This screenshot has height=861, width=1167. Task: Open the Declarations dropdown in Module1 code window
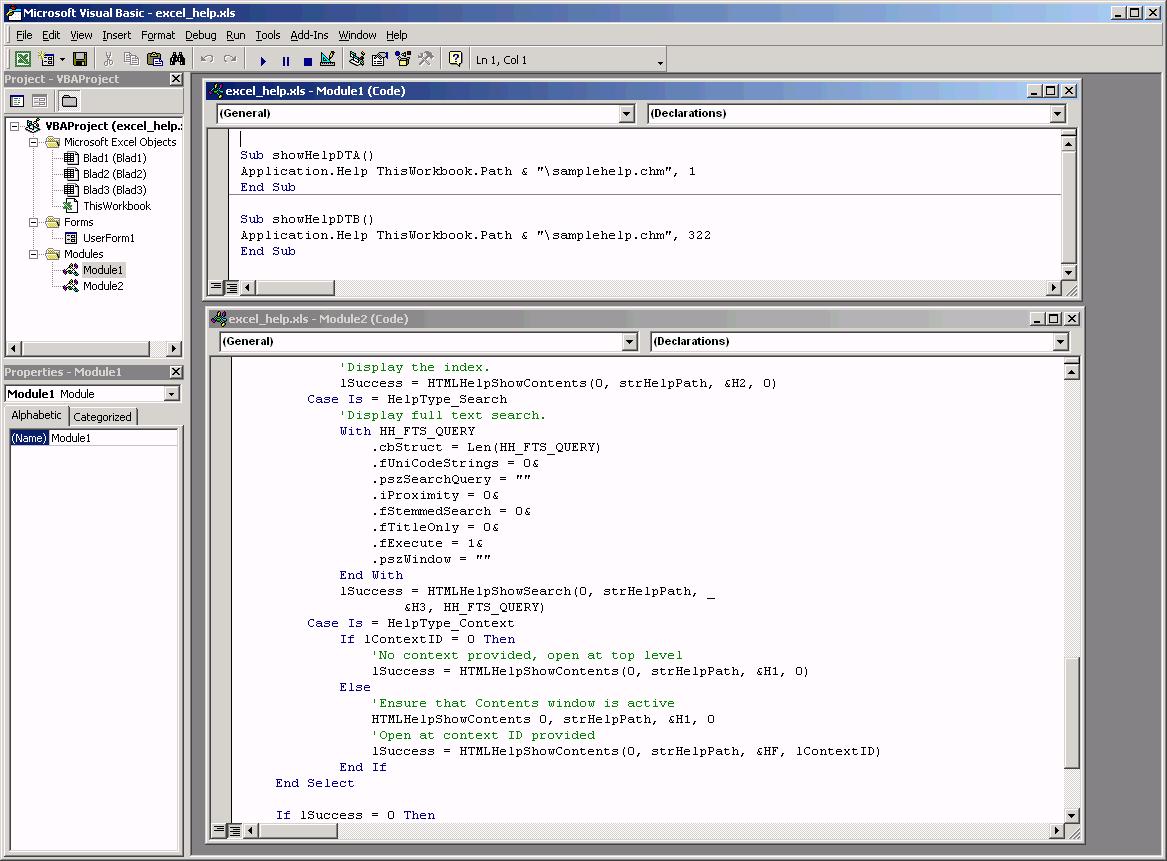click(1058, 113)
